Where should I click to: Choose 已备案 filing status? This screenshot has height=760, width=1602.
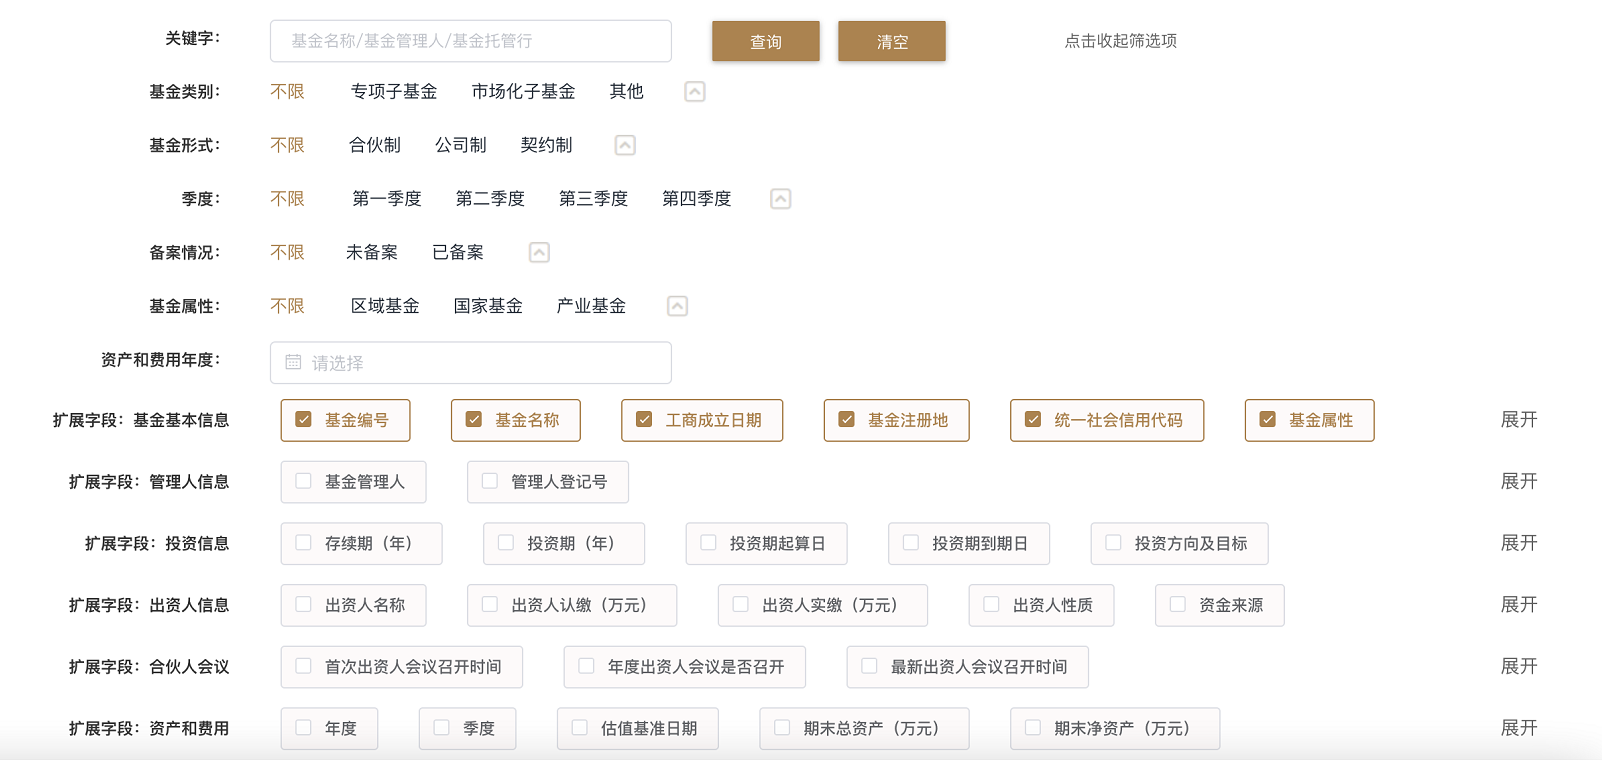coord(458,253)
